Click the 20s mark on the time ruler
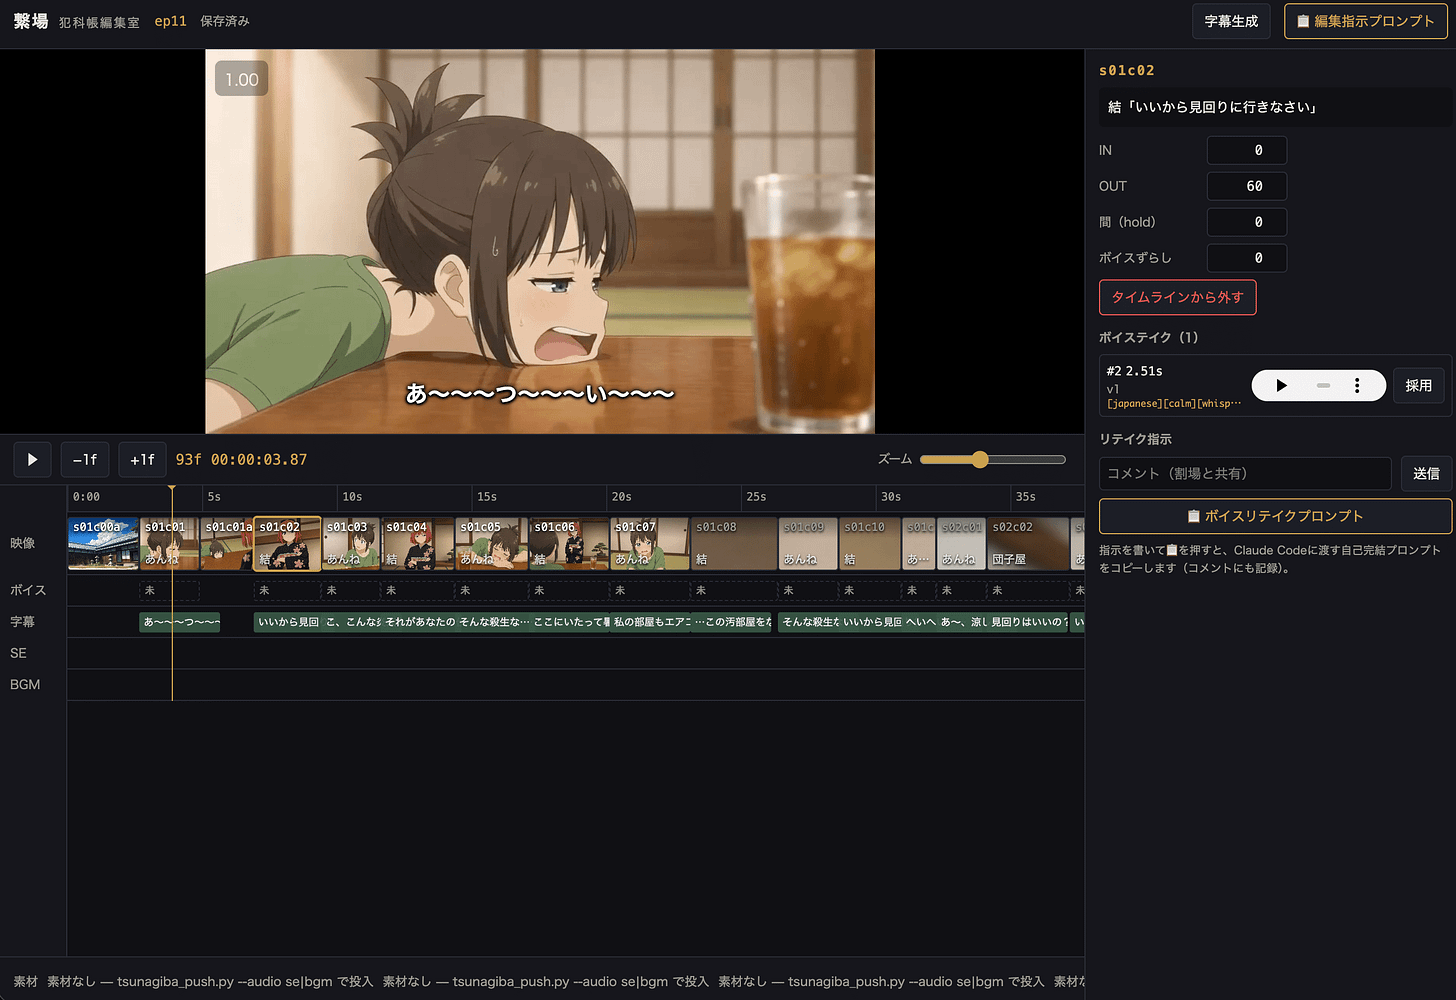 pos(621,497)
